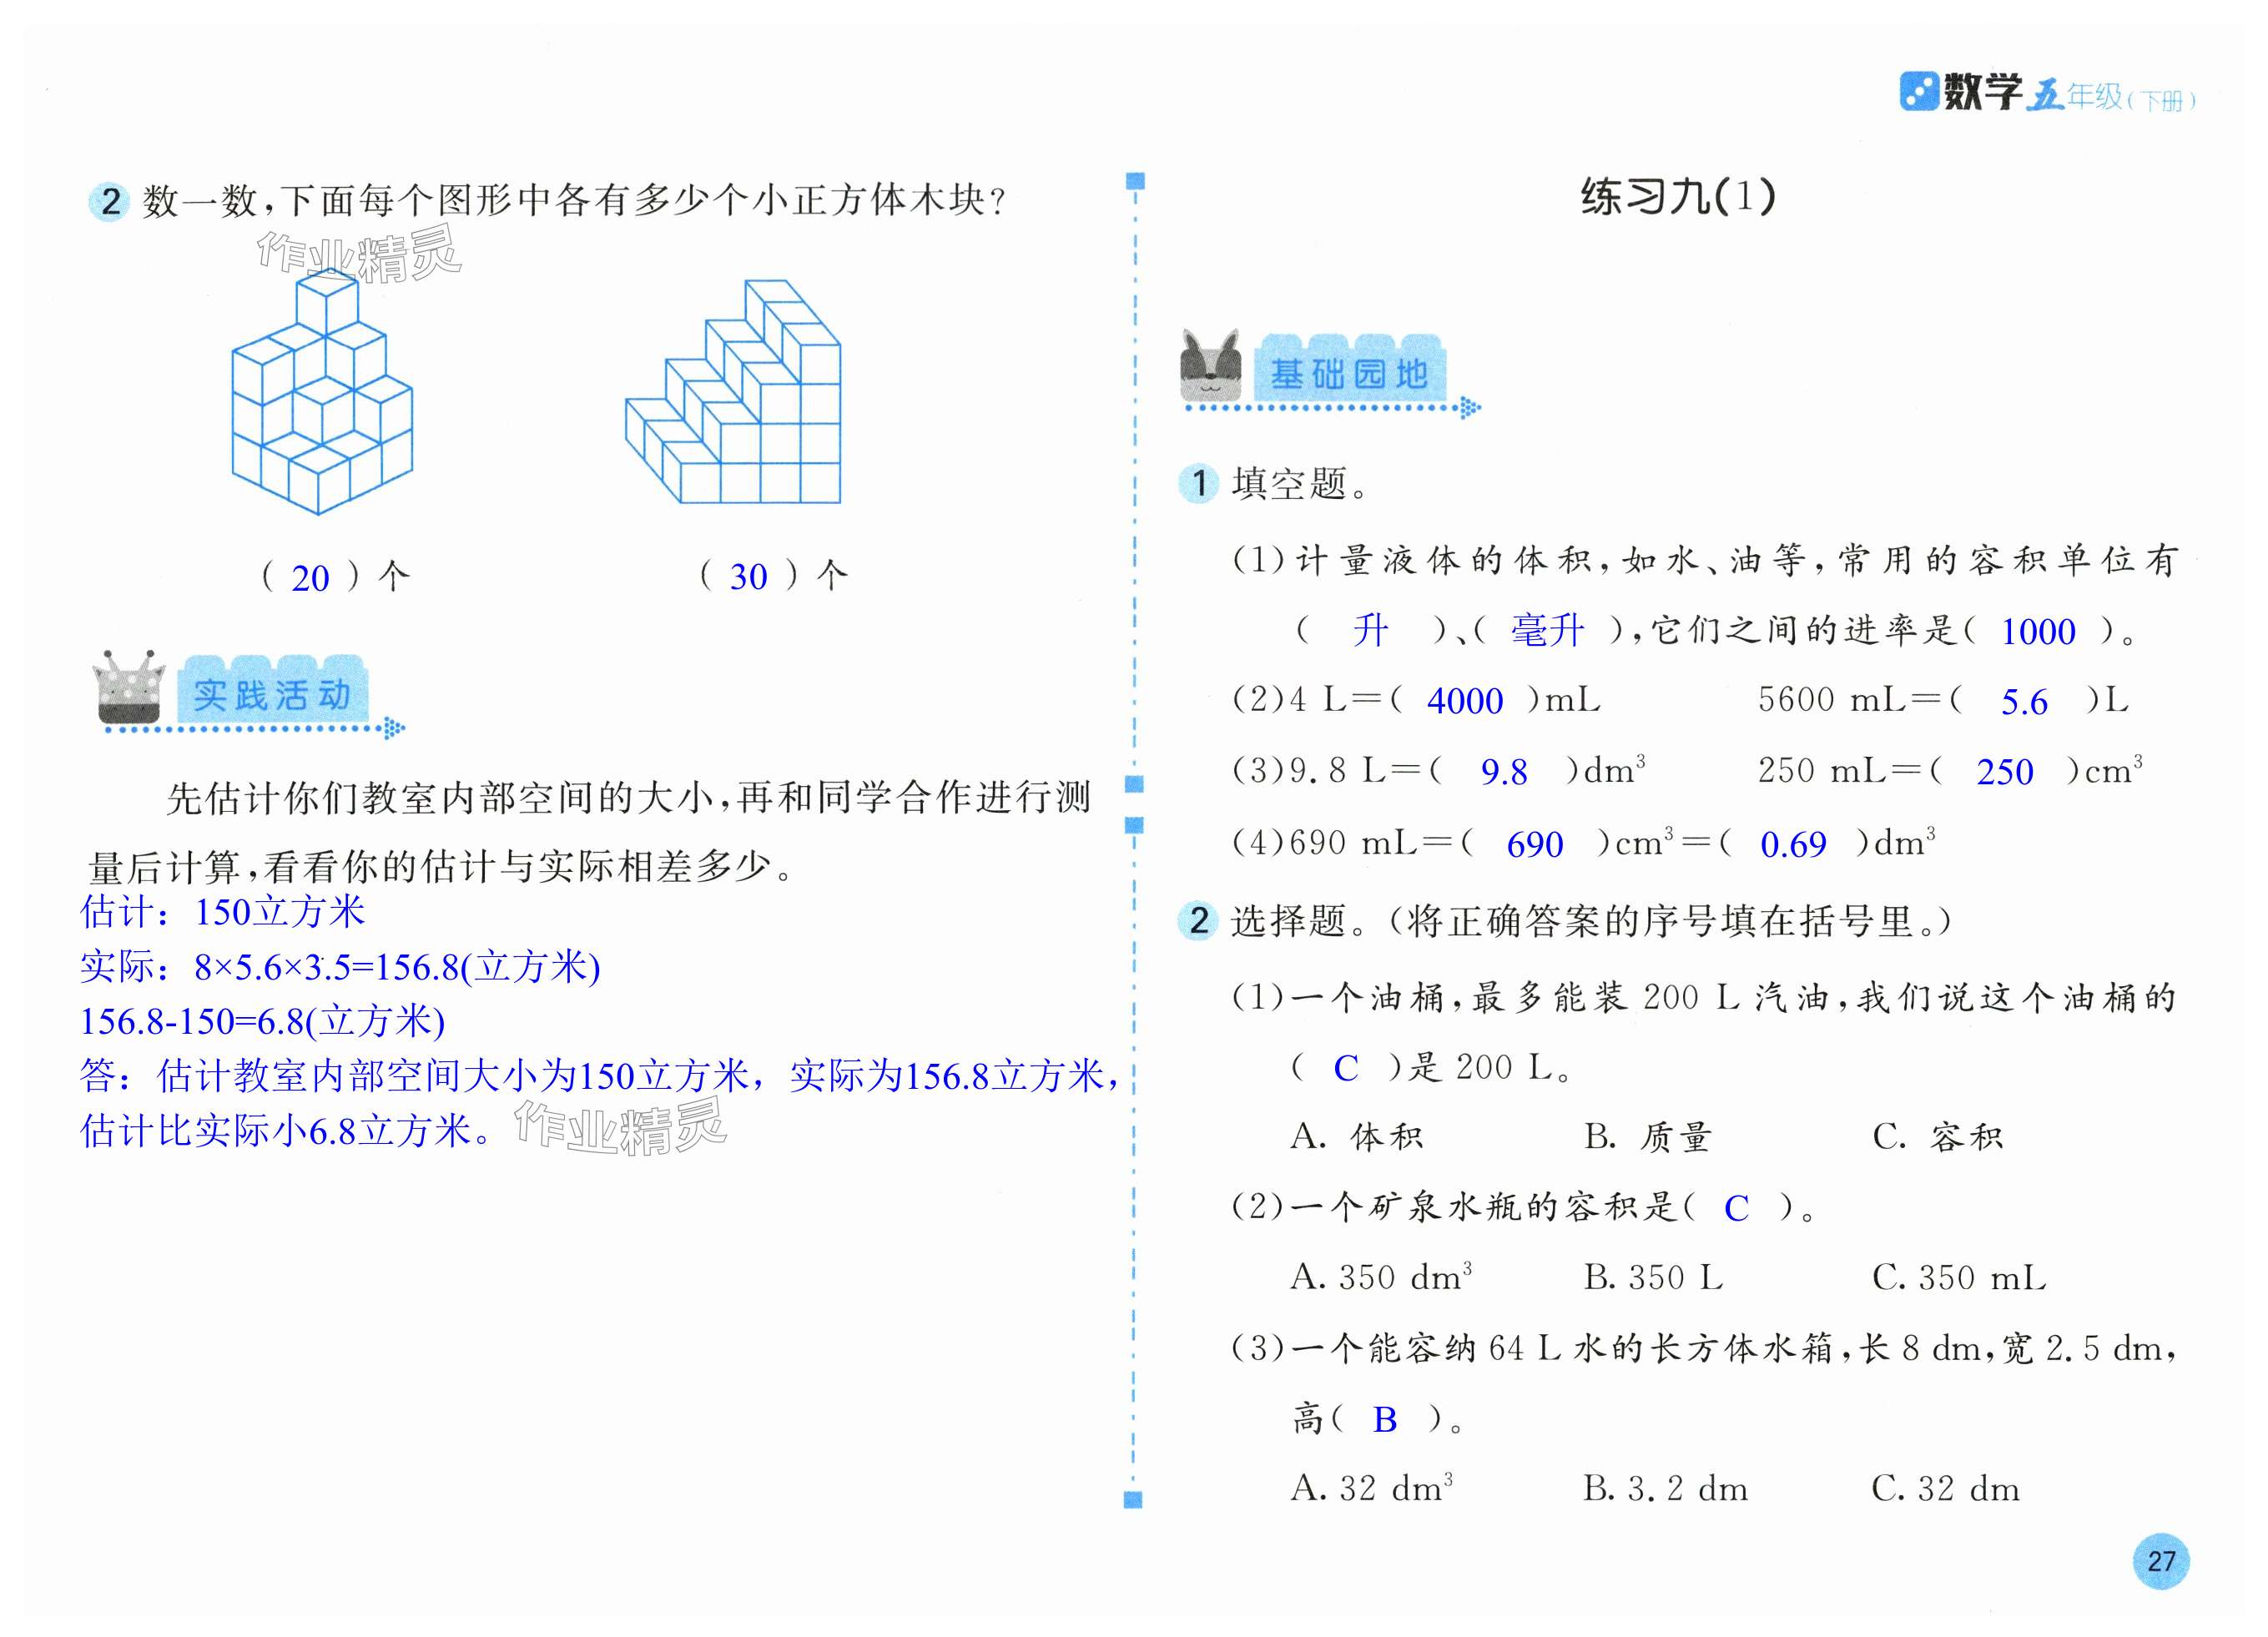Select option A. 体积

pos(1357,1137)
